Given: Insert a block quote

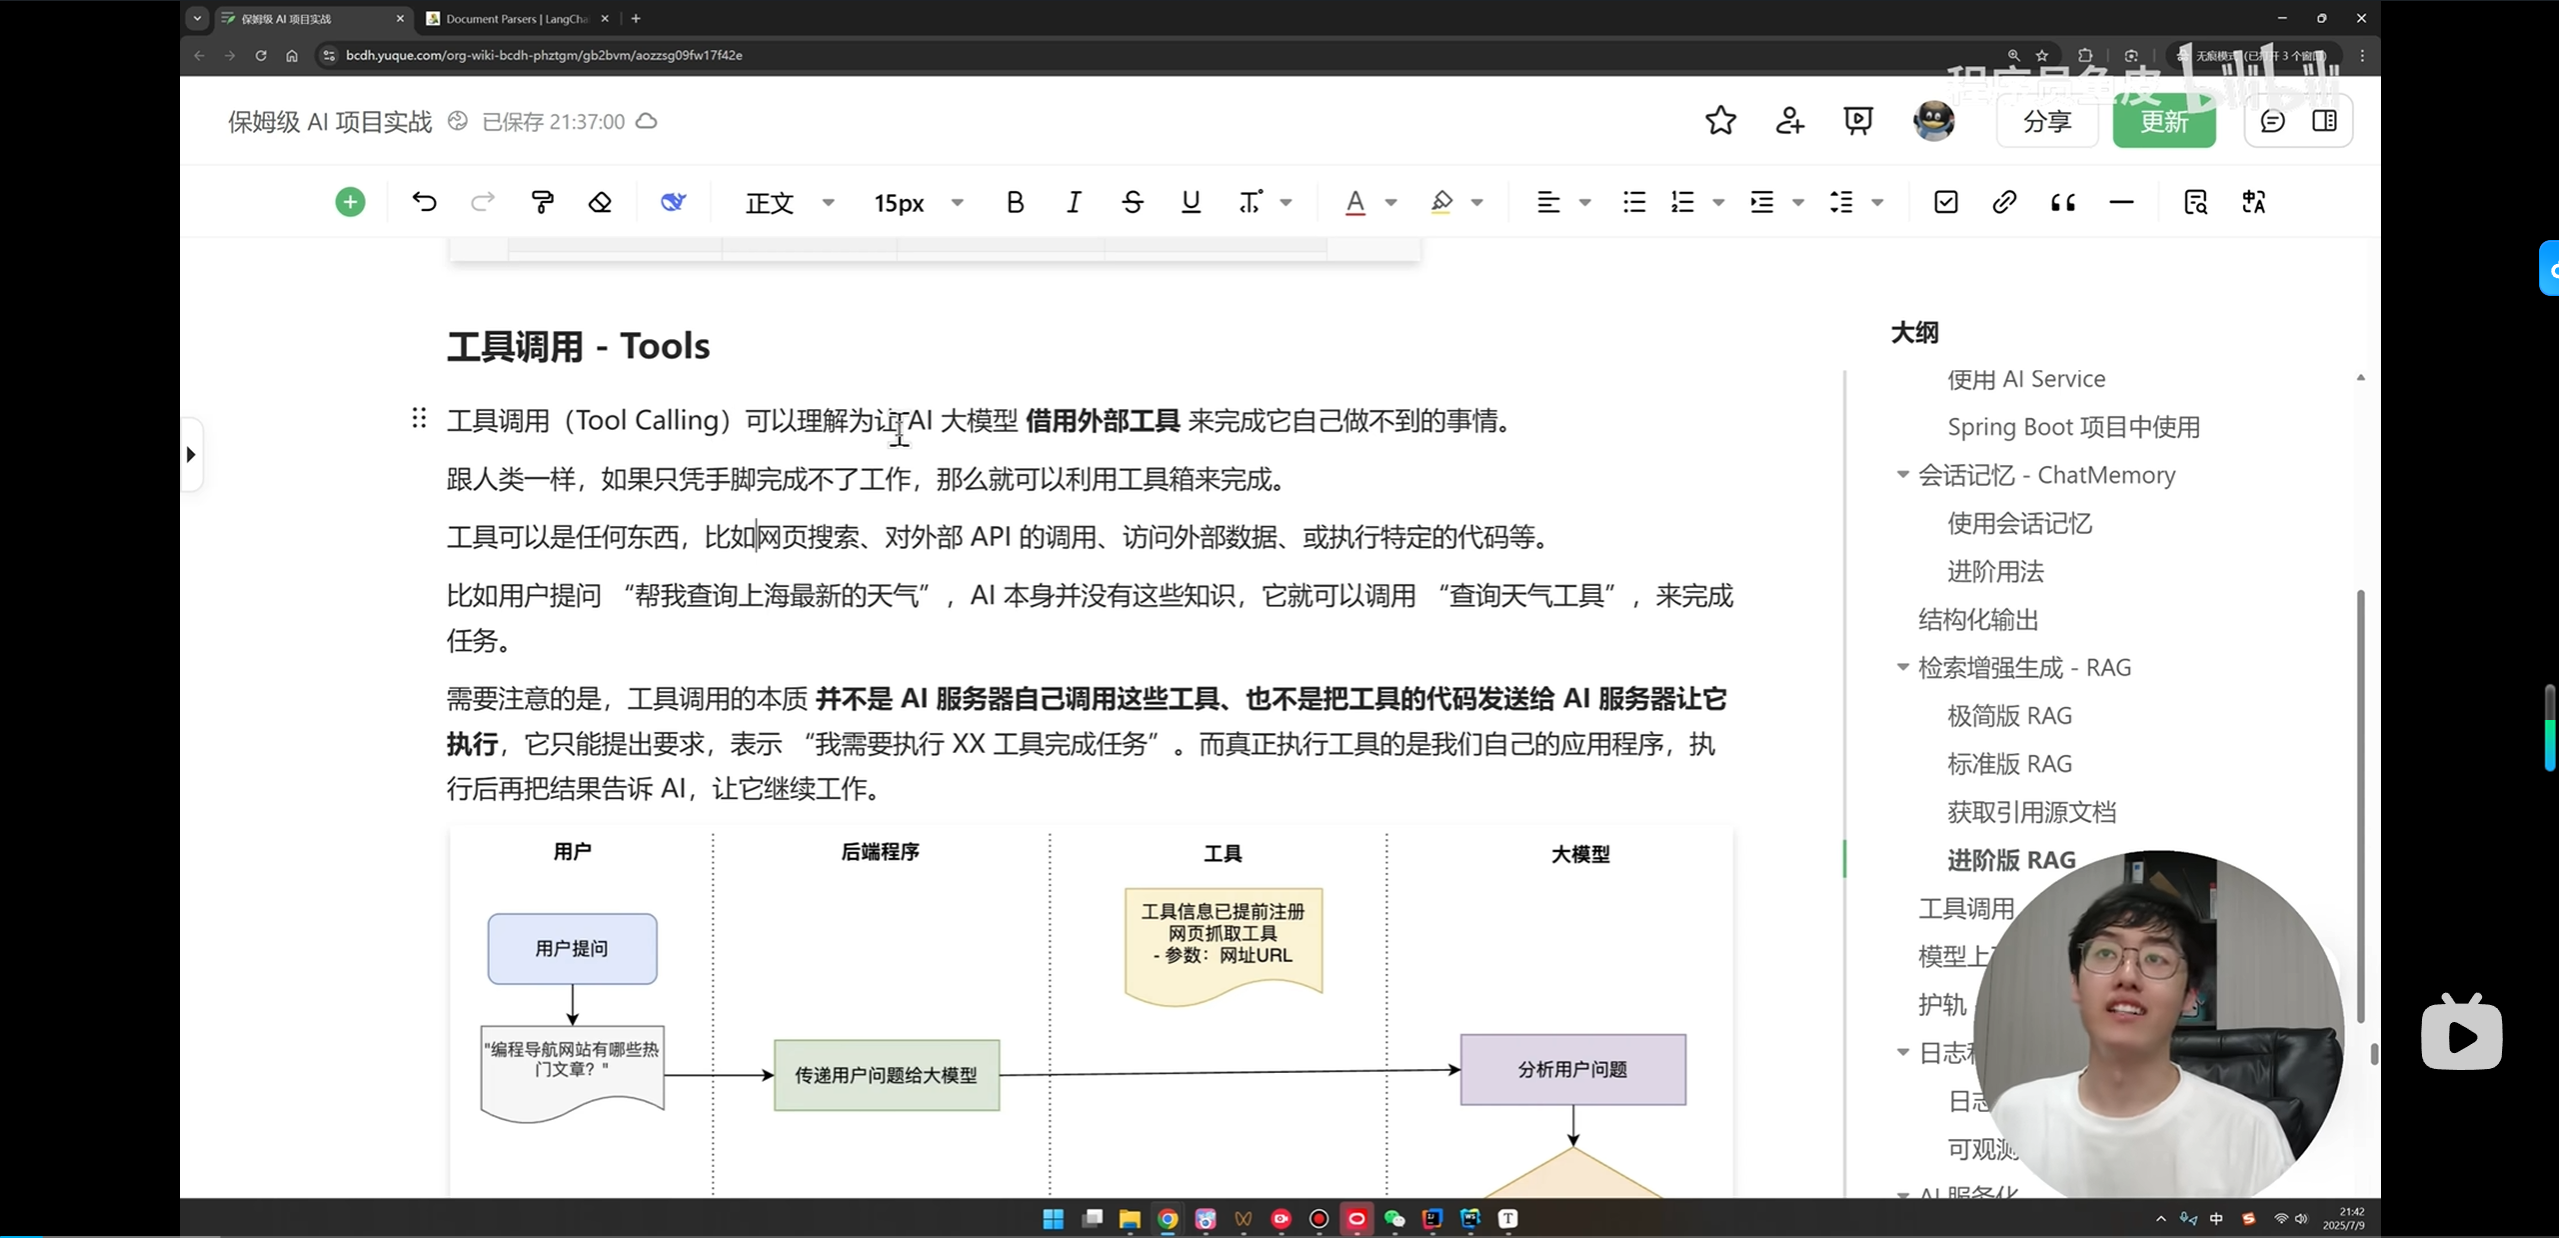Looking at the screenshot, I should pos(2063,202).
